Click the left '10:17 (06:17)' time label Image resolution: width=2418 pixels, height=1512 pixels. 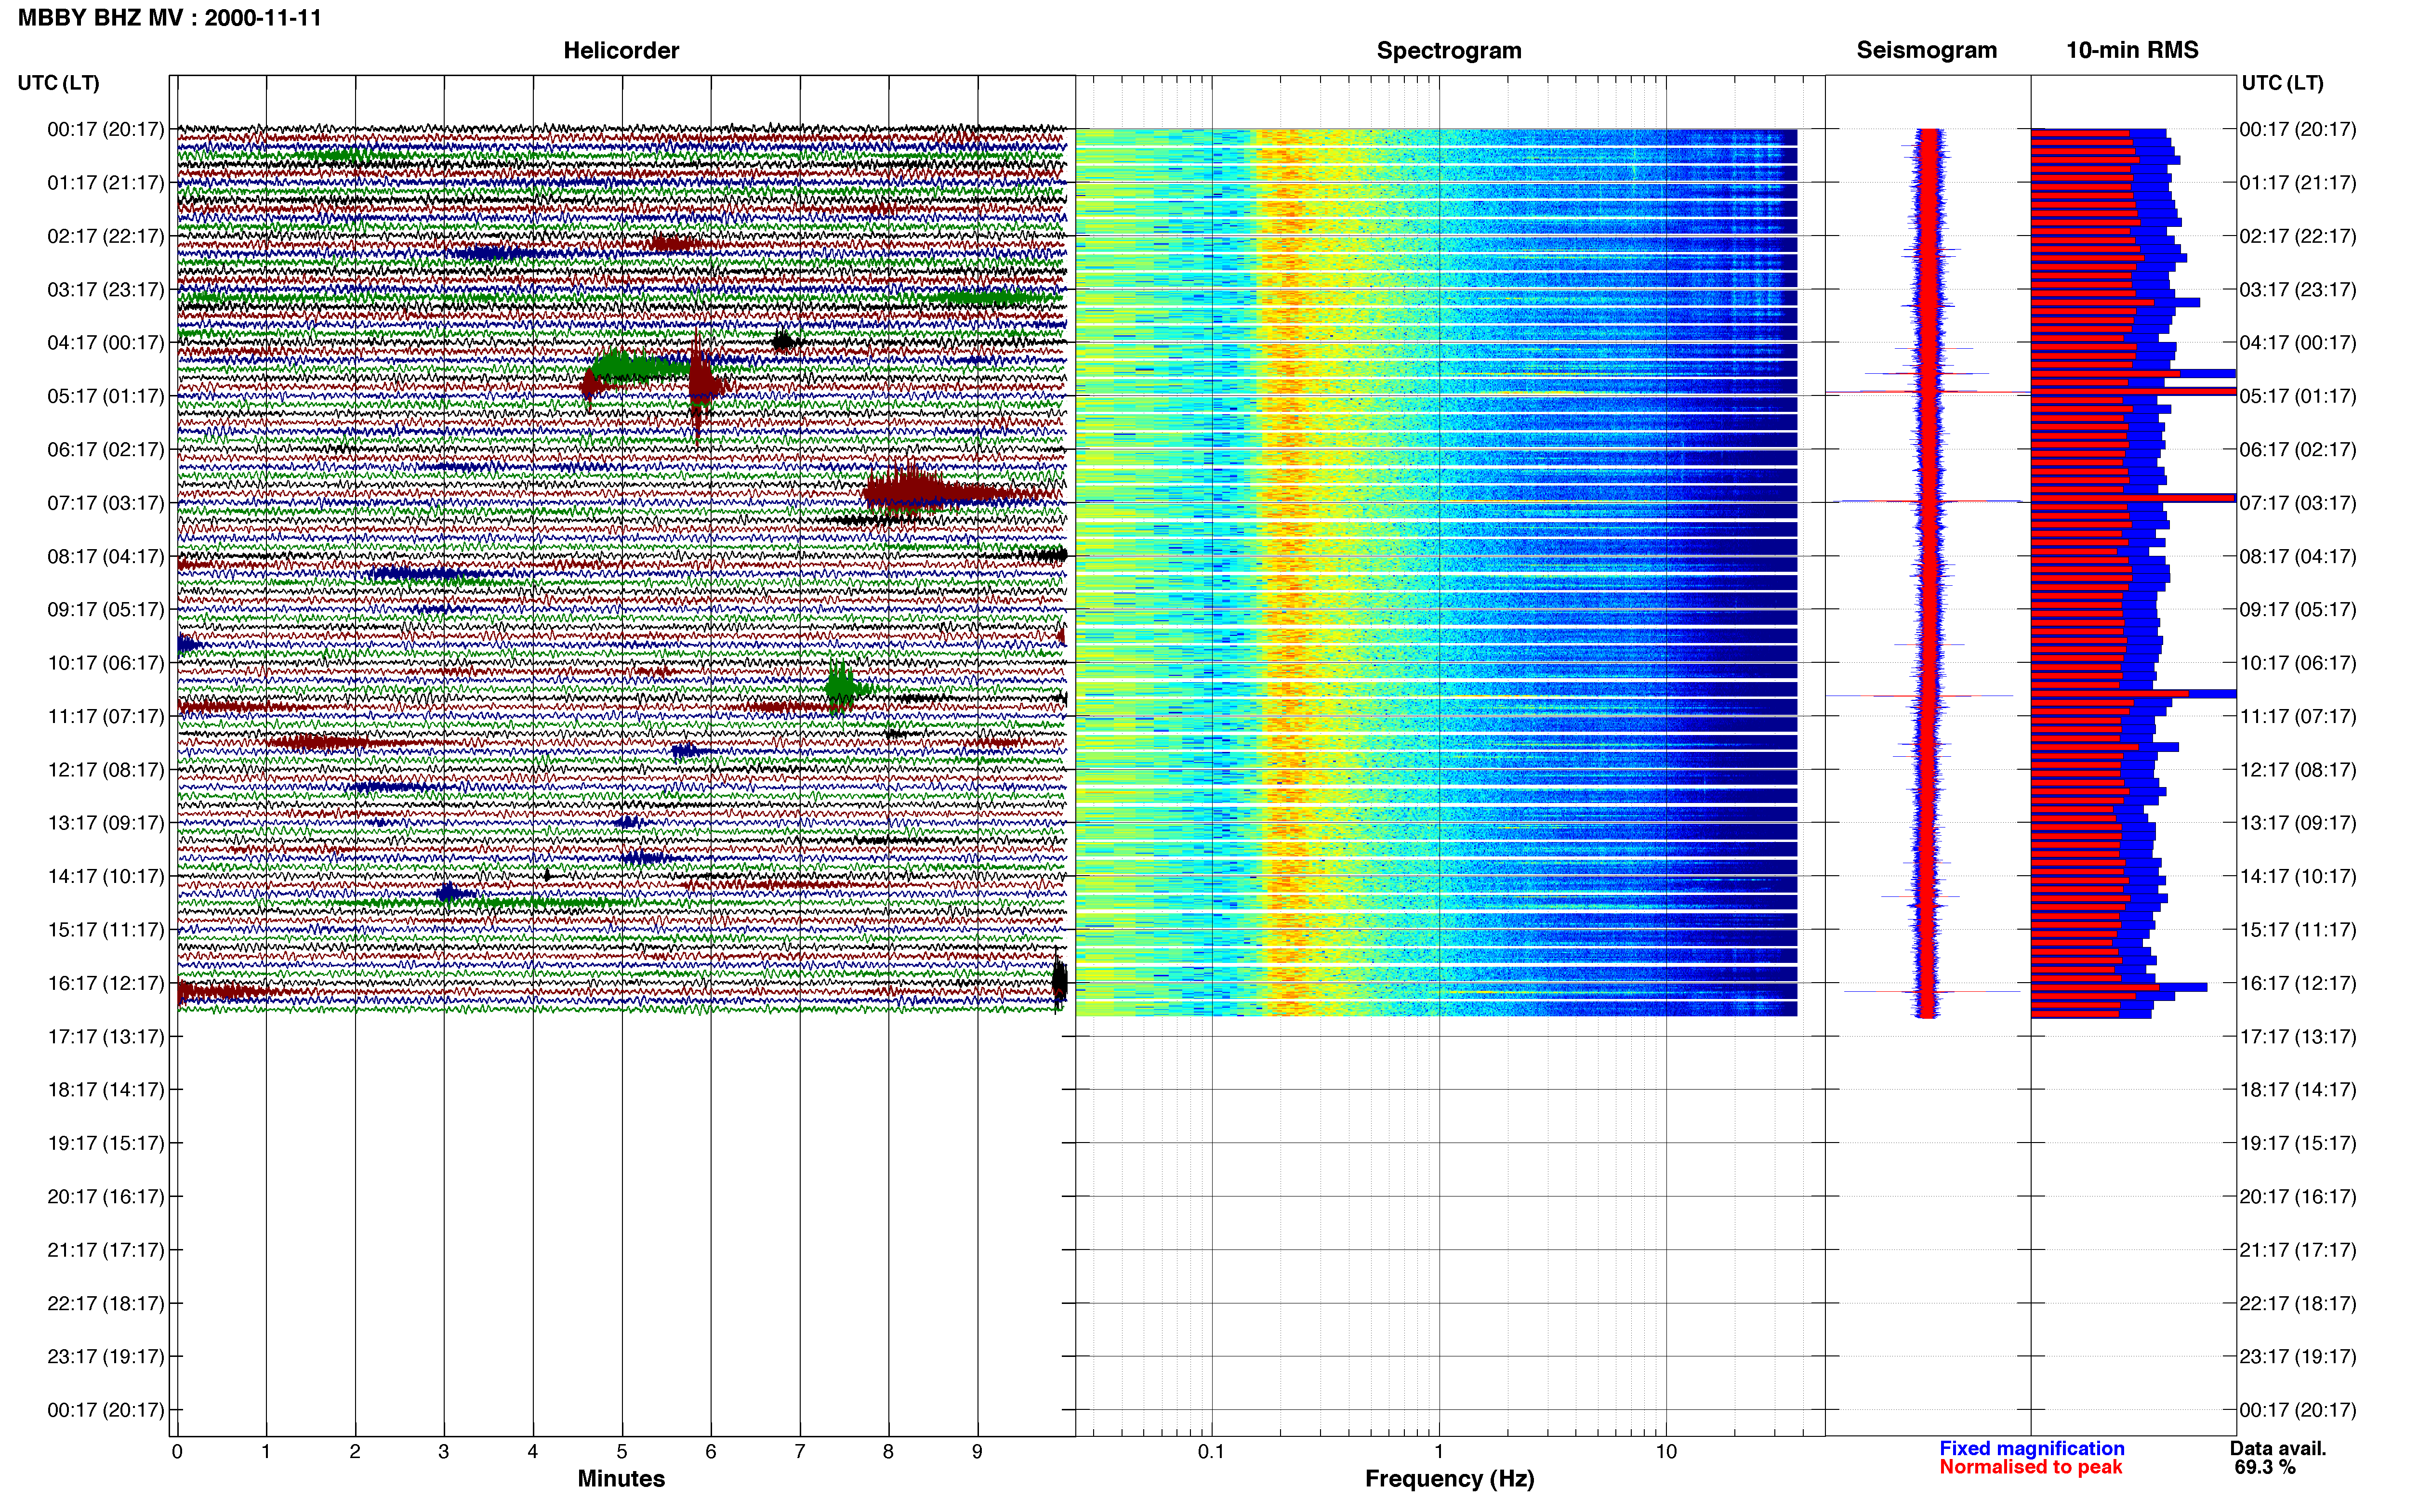pyautogui.click(x=106, y=663)
